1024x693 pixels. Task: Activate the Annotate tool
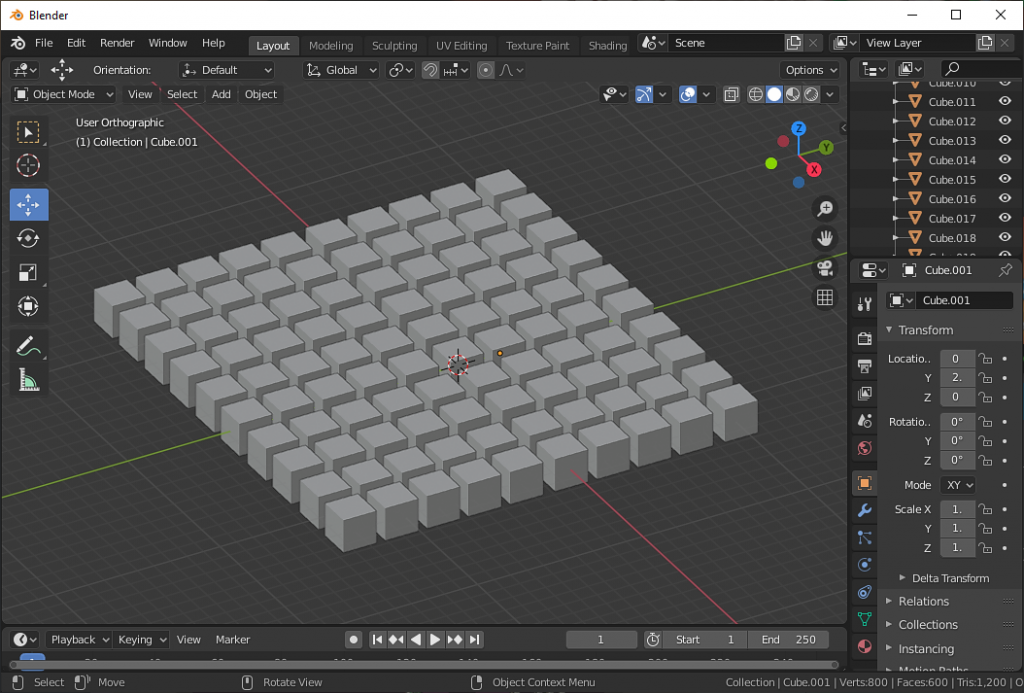point(28,347)
